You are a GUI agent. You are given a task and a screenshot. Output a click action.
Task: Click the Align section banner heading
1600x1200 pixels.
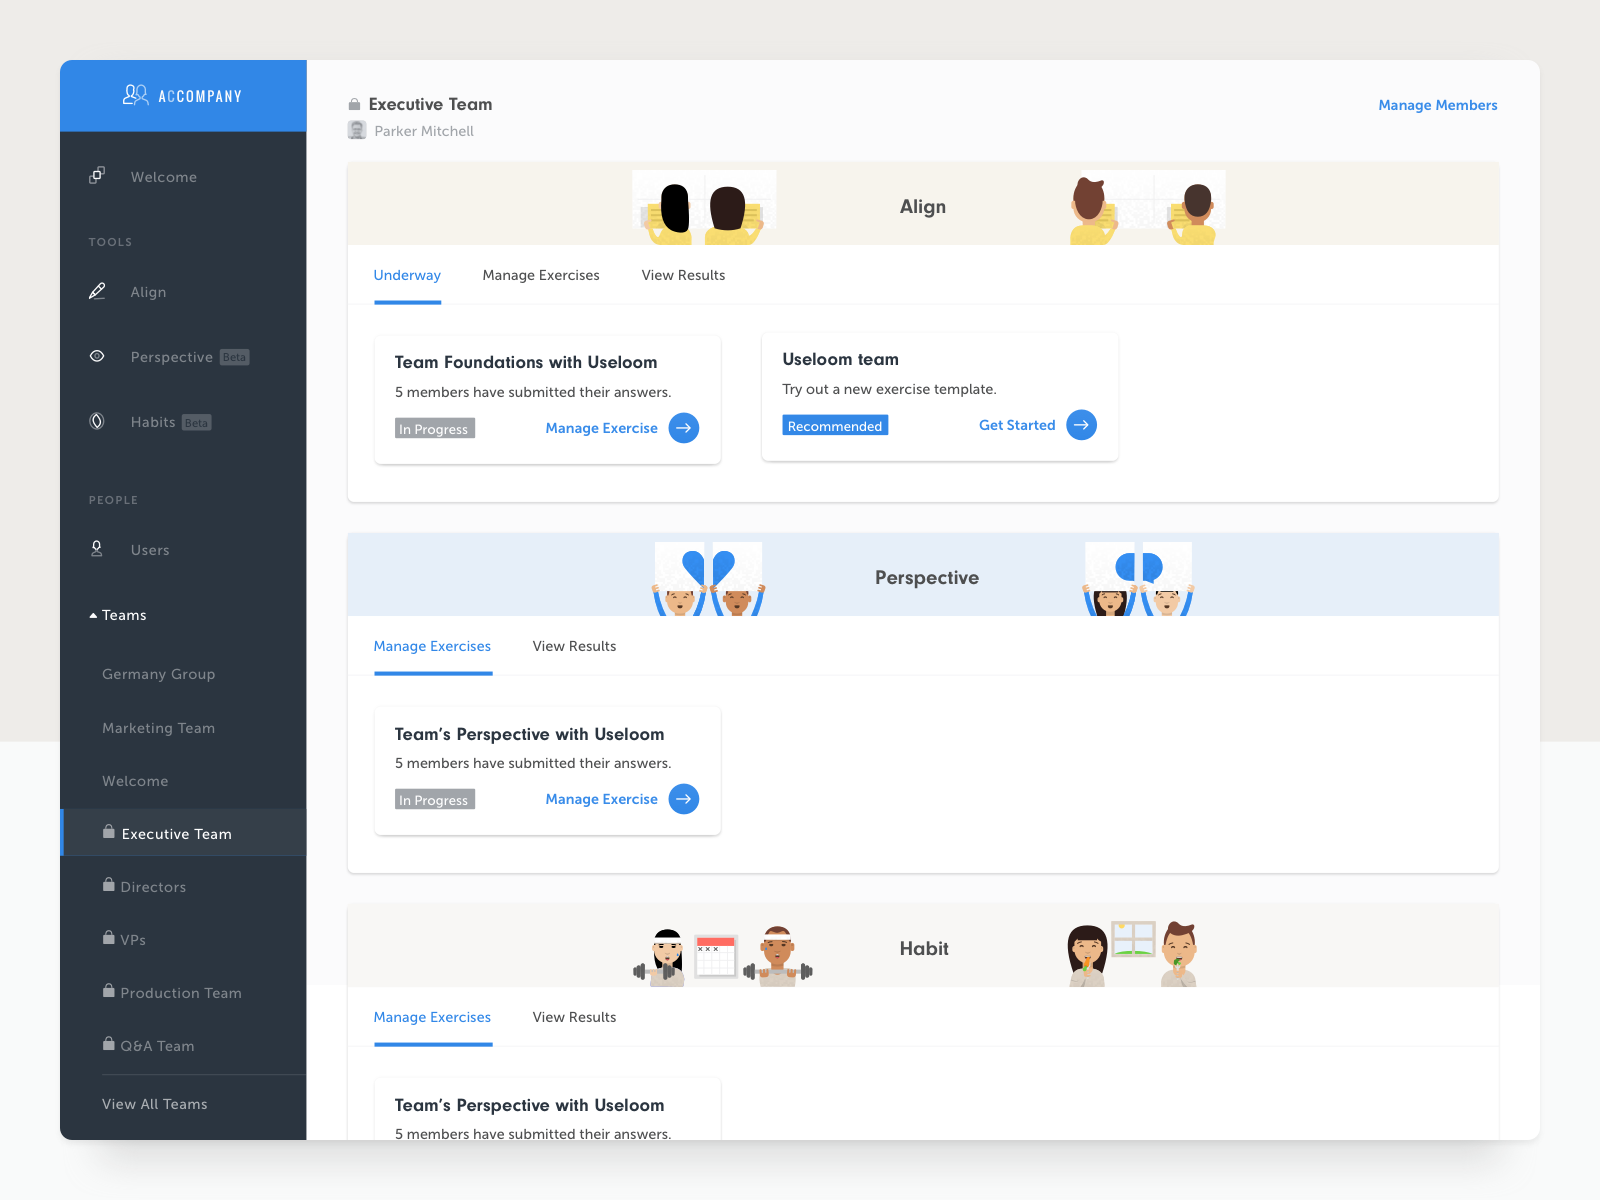pyautogui.click(x=923, y=207)
